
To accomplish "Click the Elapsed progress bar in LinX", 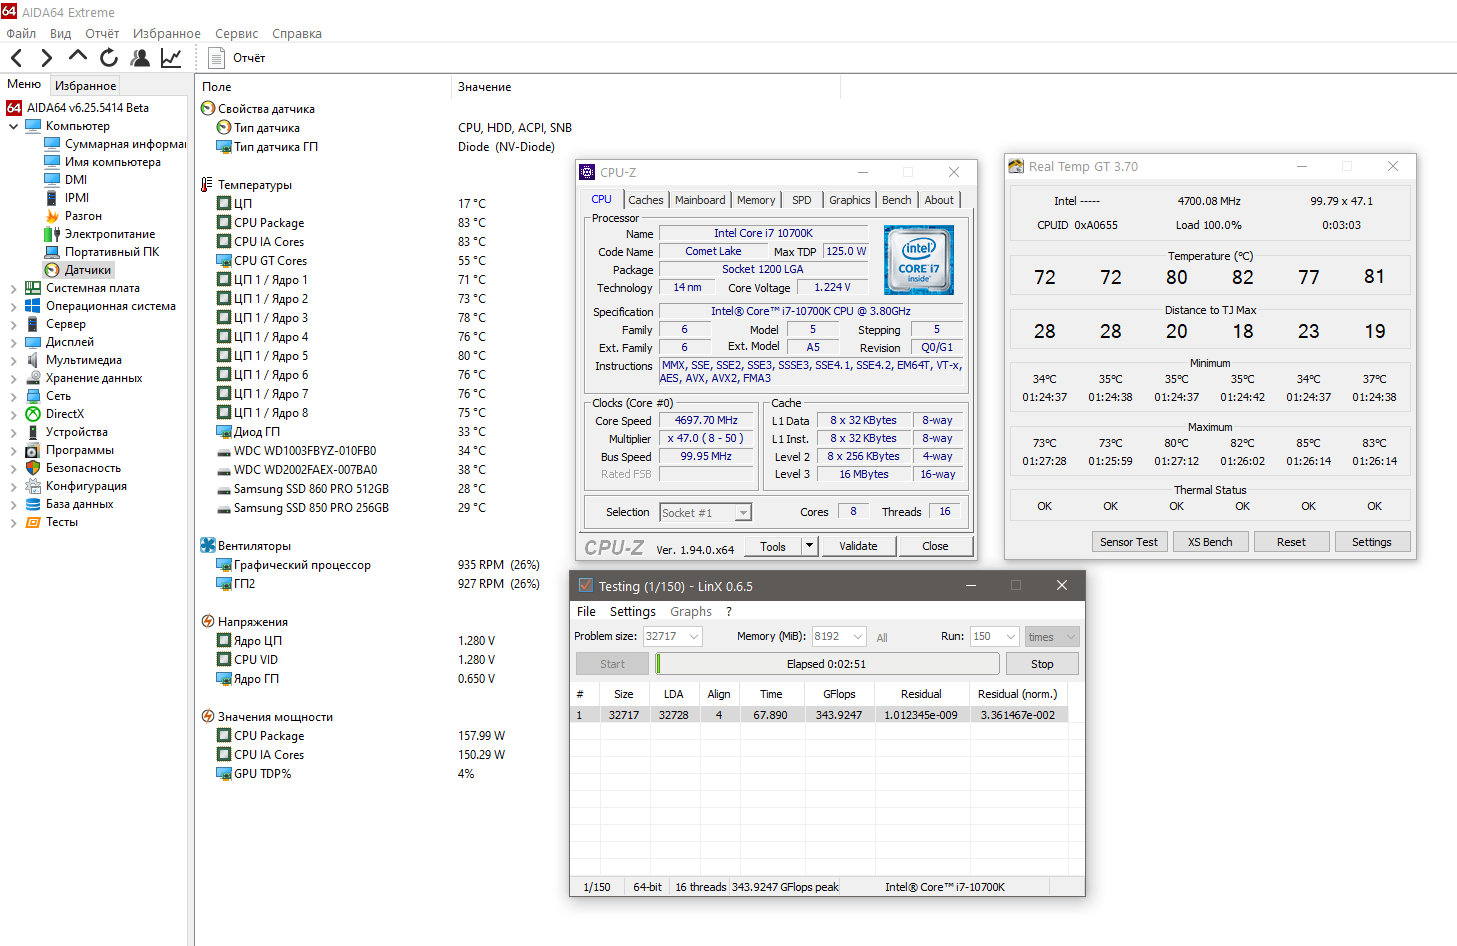I will 826,664.
